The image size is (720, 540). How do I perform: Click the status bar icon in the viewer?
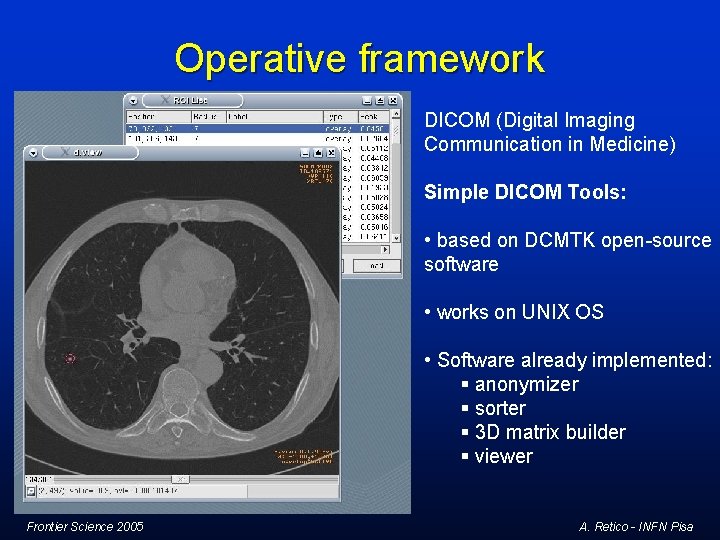pos(31,491)
